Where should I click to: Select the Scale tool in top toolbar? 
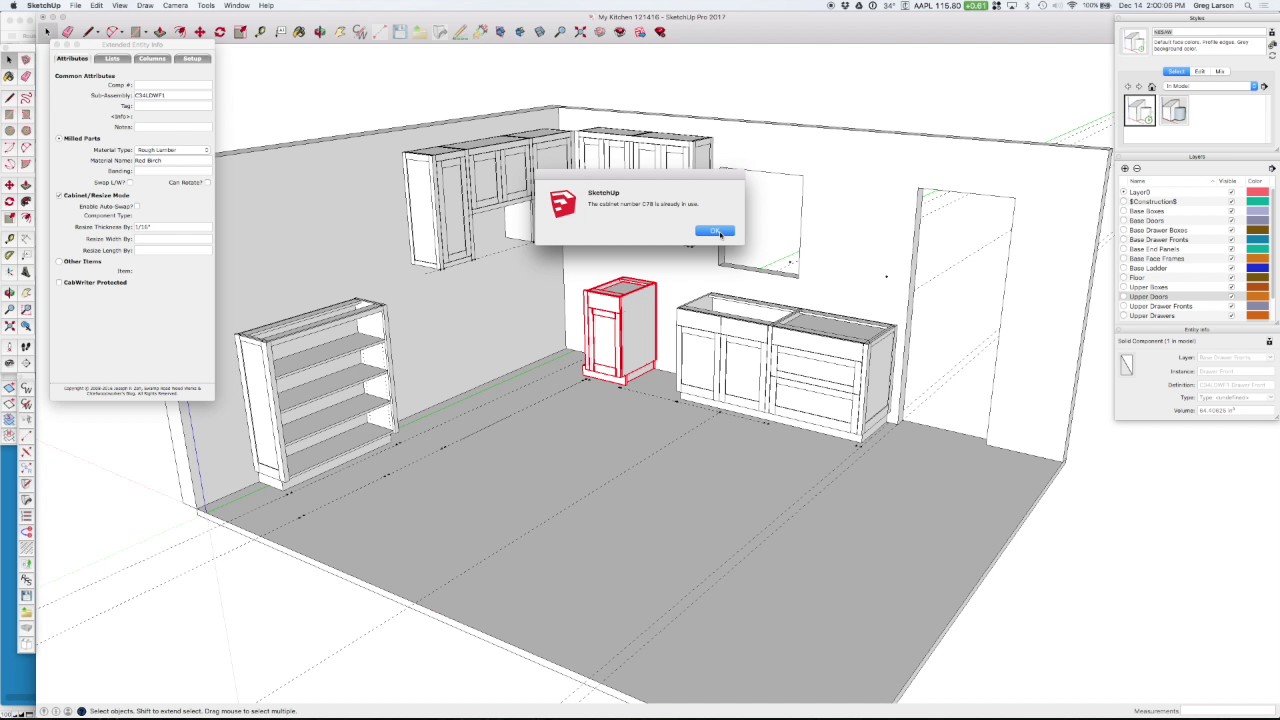(240, 32)
